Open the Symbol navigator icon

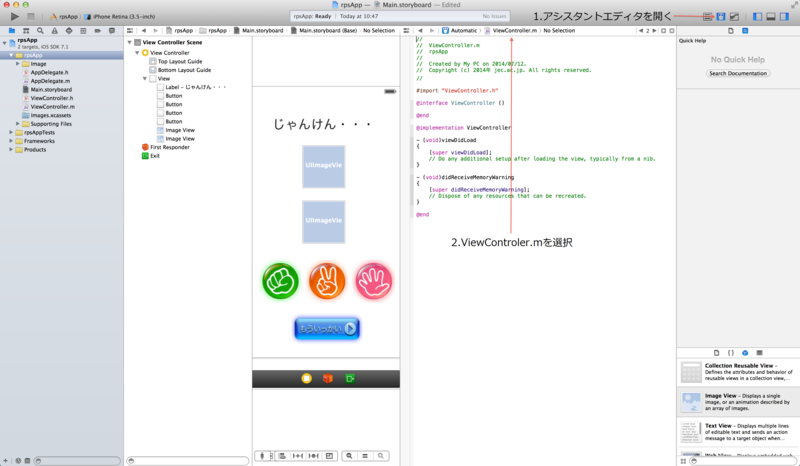[26, 31]
